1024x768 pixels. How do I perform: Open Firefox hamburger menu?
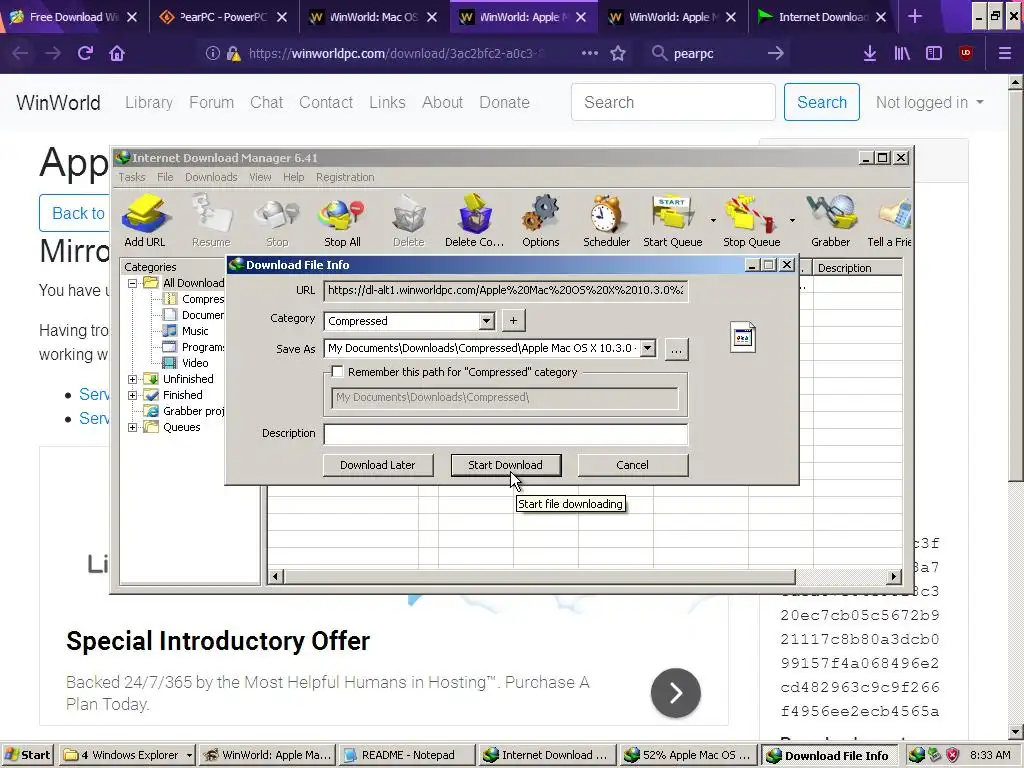click(1005, 54)
